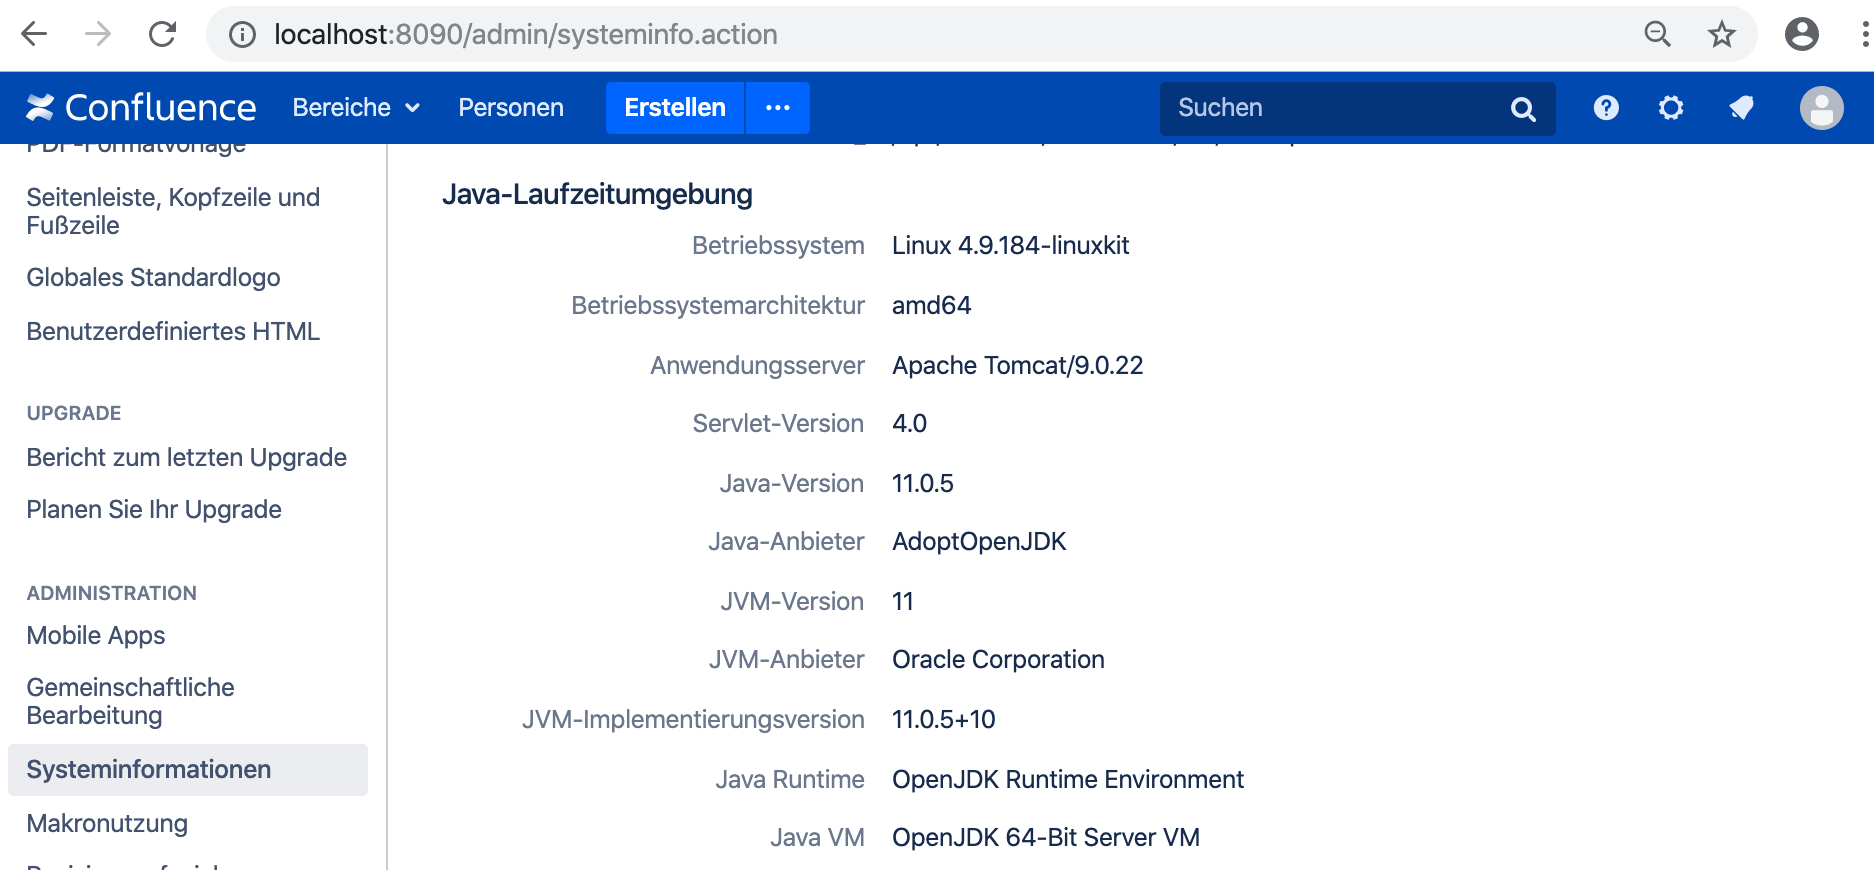Open the user avatar menu
The image size is (1874, 870).
pos(1822,108)
